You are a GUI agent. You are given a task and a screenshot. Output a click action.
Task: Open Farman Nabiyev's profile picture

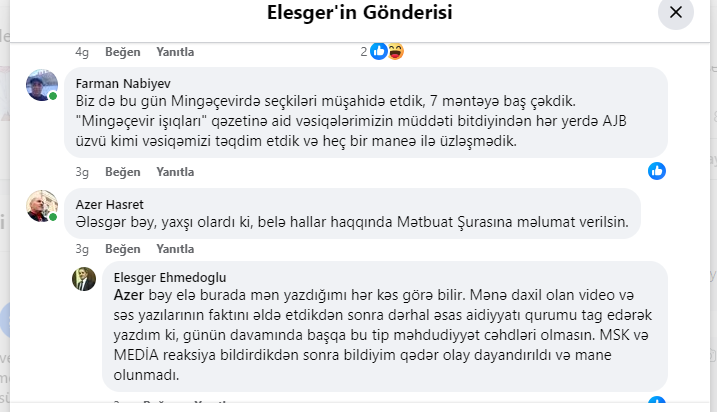point(42,85)
